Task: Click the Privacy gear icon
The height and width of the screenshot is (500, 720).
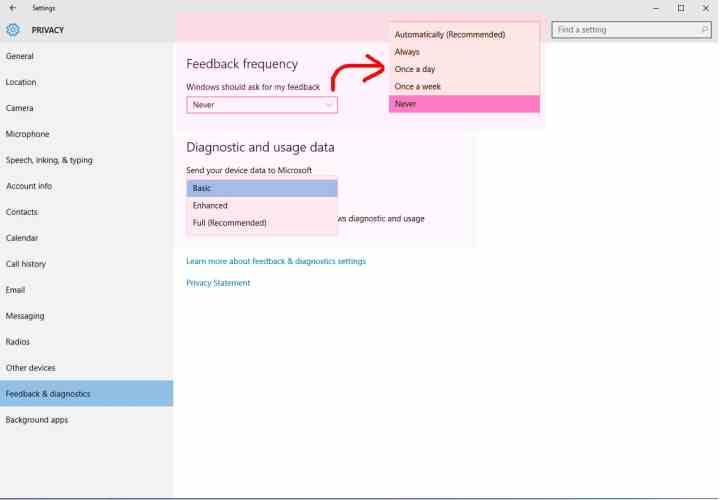Action: coord(13,30)
